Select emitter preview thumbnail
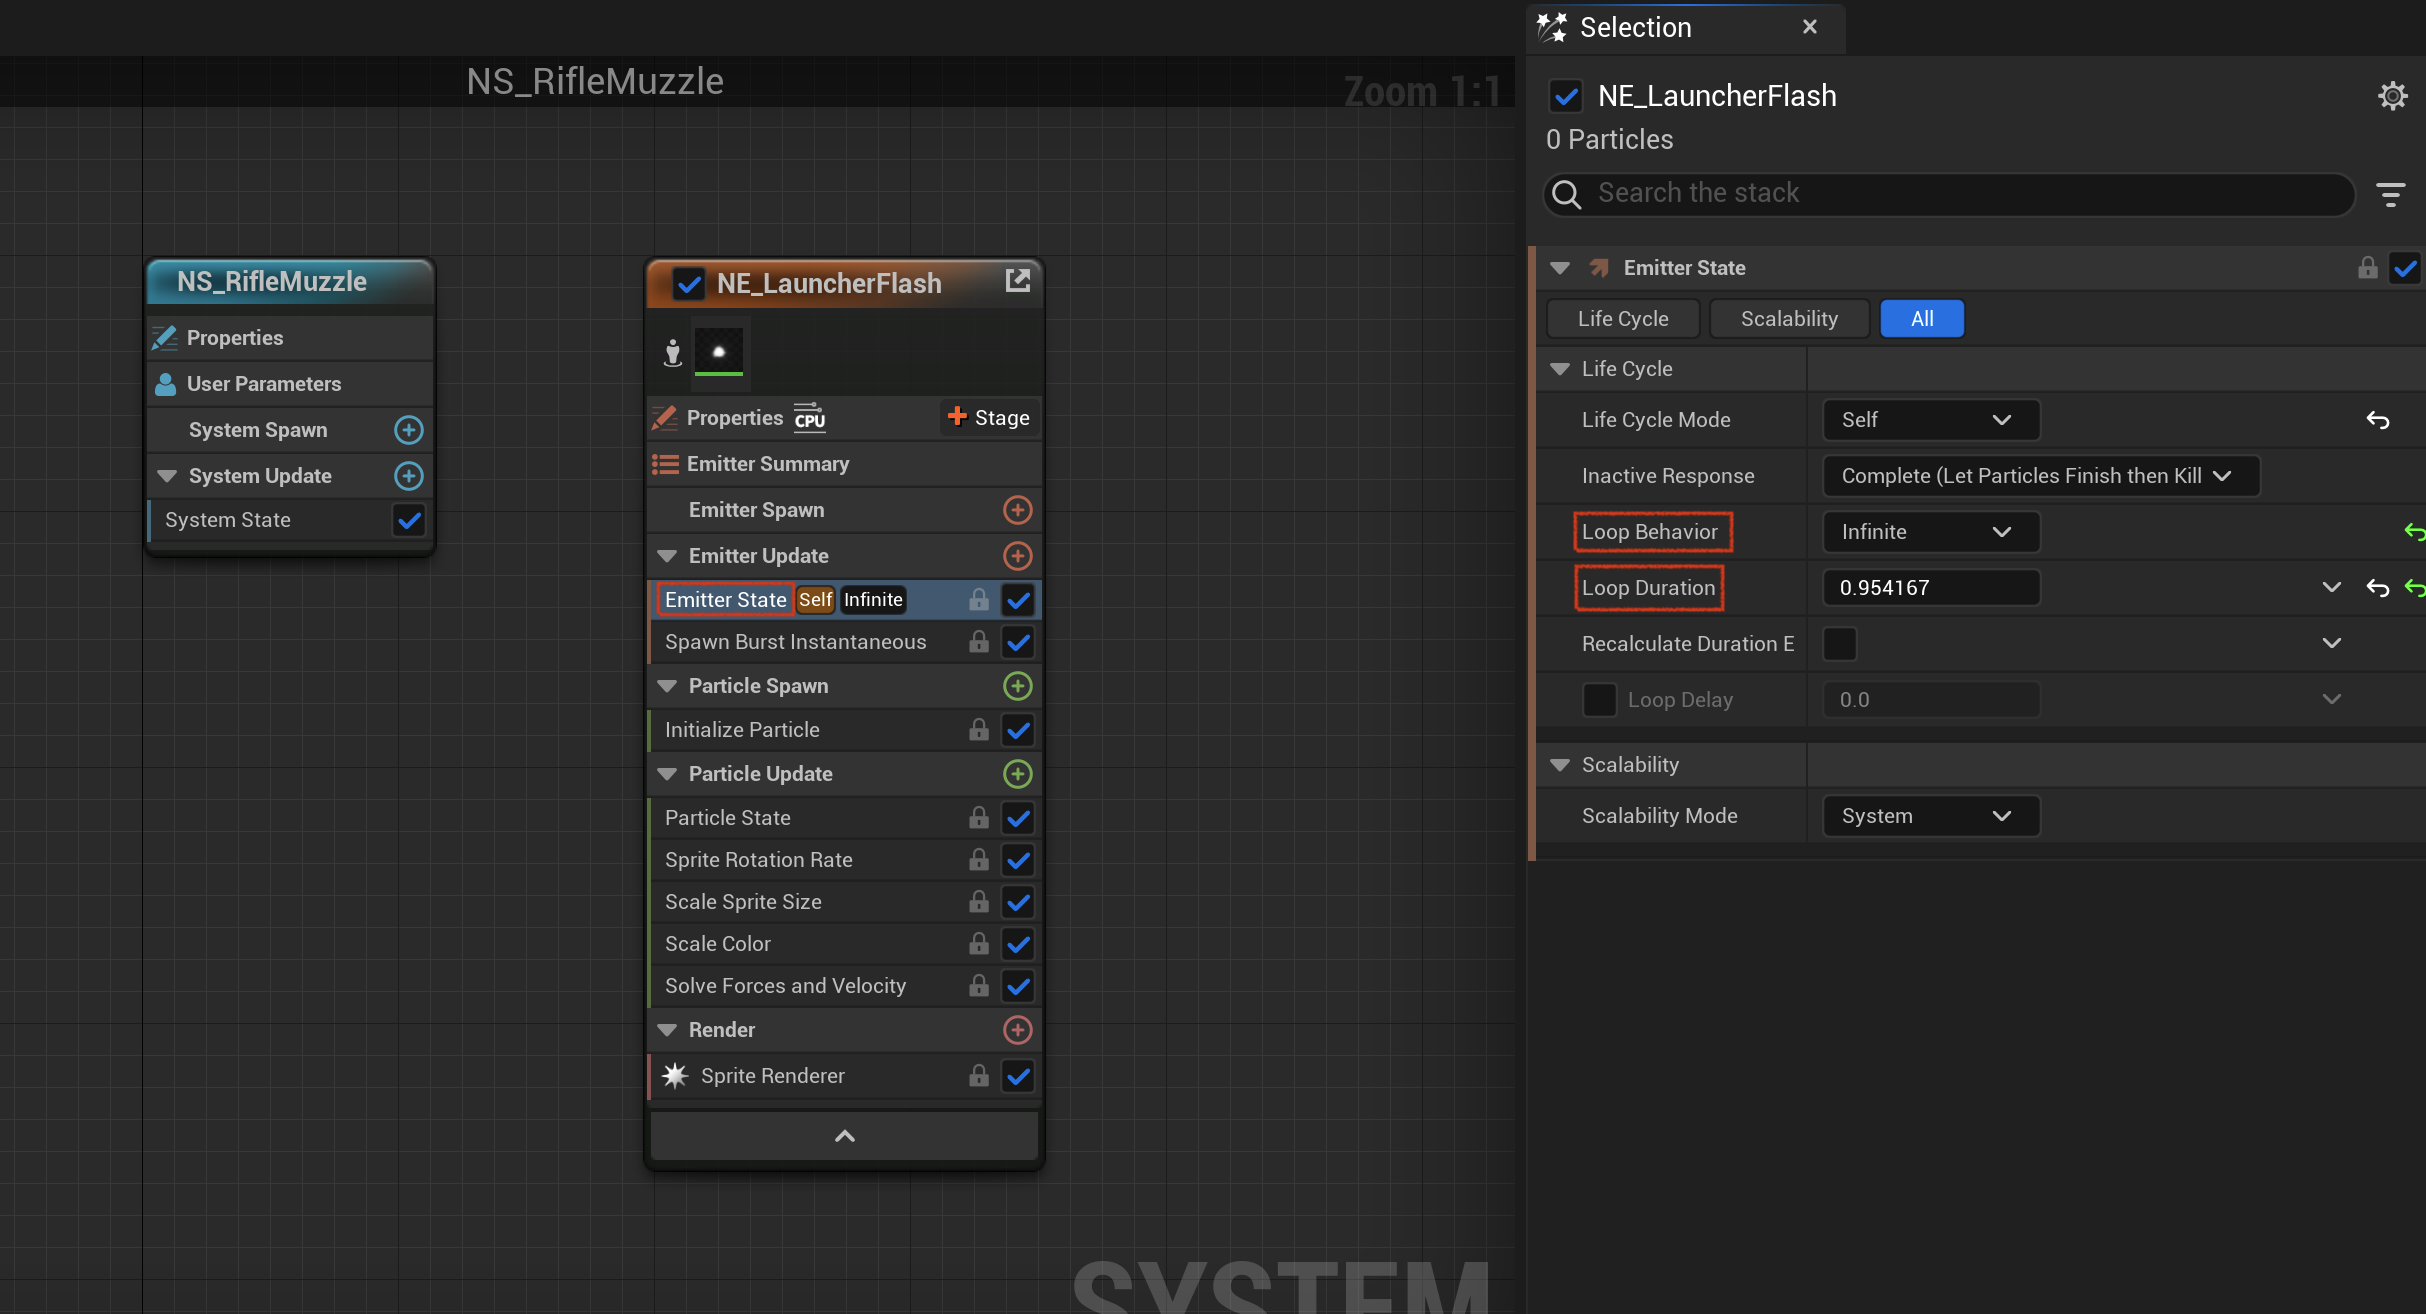 coord(718,352)
